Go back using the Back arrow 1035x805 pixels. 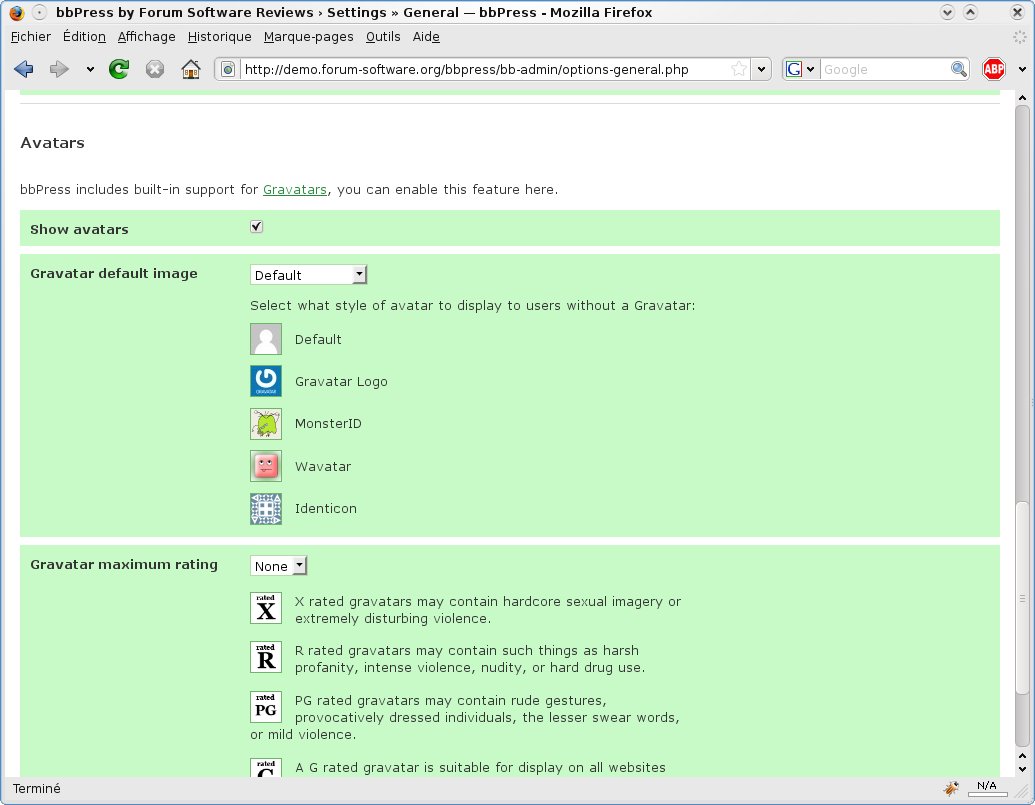(x=24, y=69)
